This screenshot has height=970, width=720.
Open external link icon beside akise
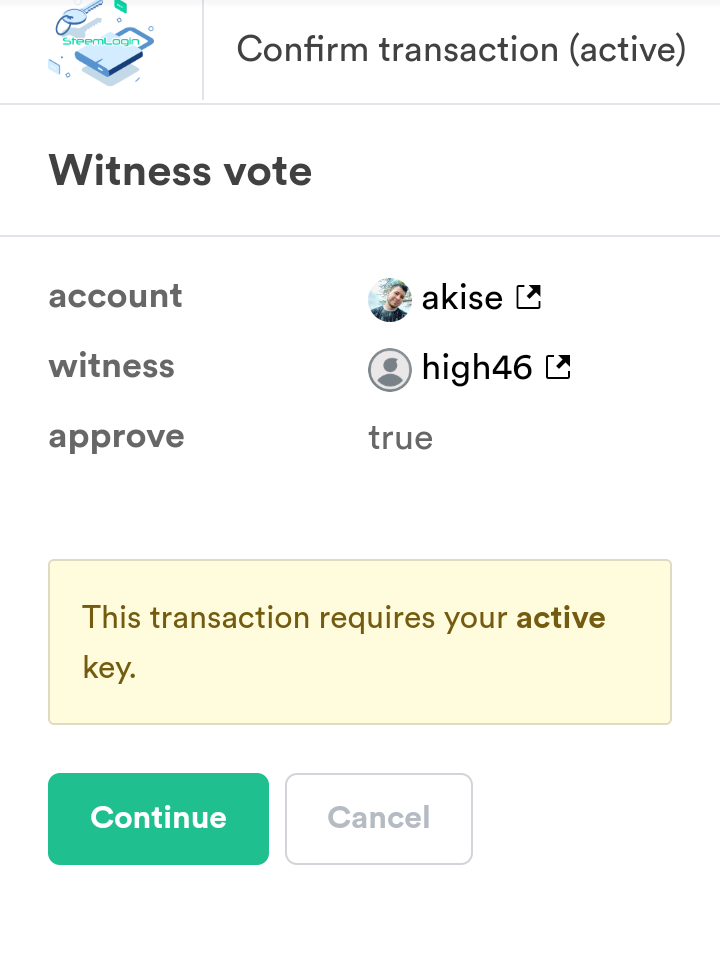tap(528, 297)
